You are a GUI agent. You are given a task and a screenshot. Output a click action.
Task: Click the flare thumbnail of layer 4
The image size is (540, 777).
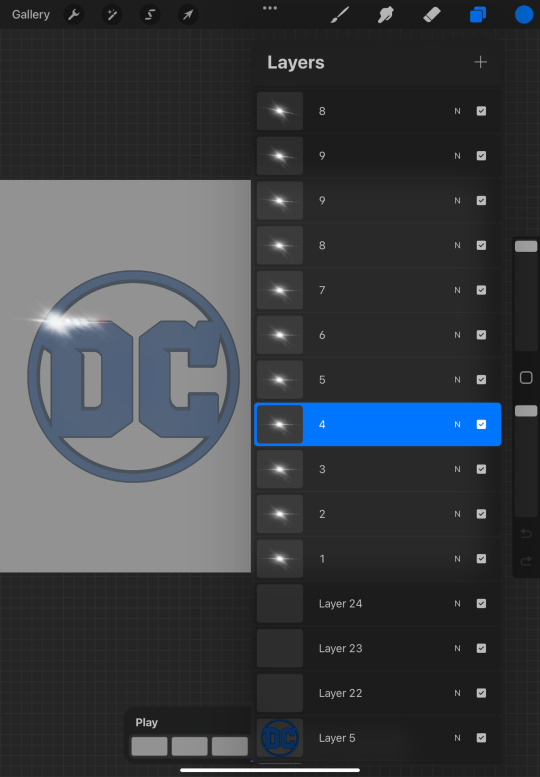click(x=280, y=424)
